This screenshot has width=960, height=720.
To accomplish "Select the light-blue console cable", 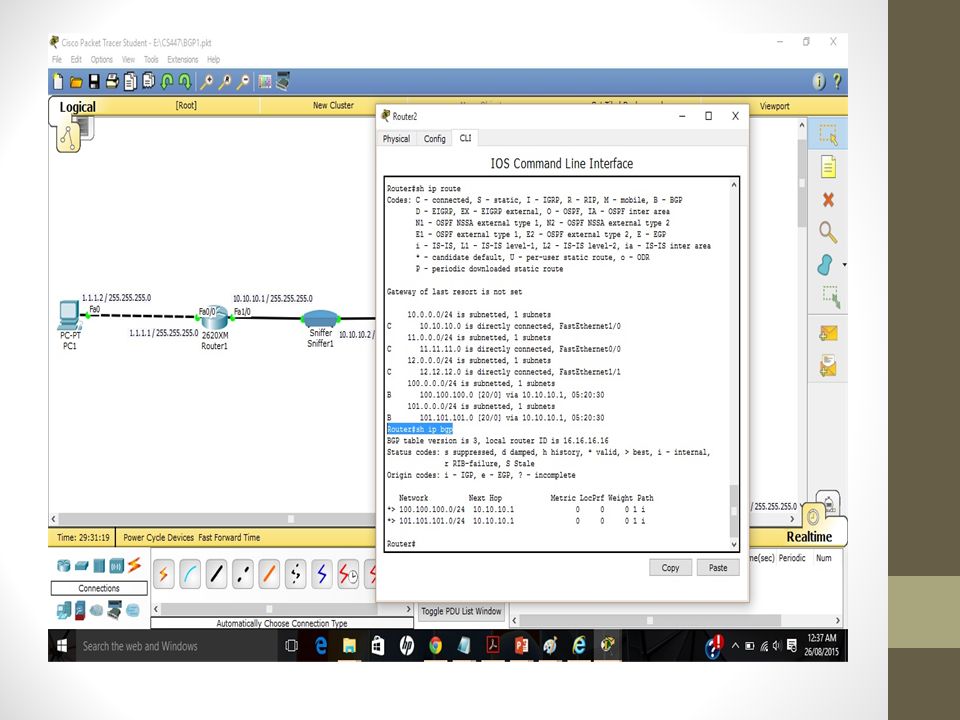I will (190, 574).
